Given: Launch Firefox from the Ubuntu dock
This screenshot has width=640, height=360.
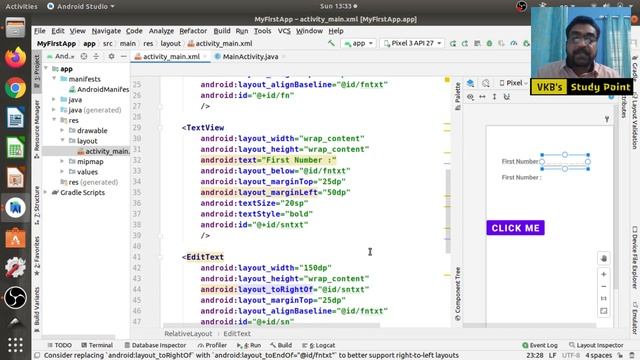Looking at the screenshot, I should (x=16, y=57).
